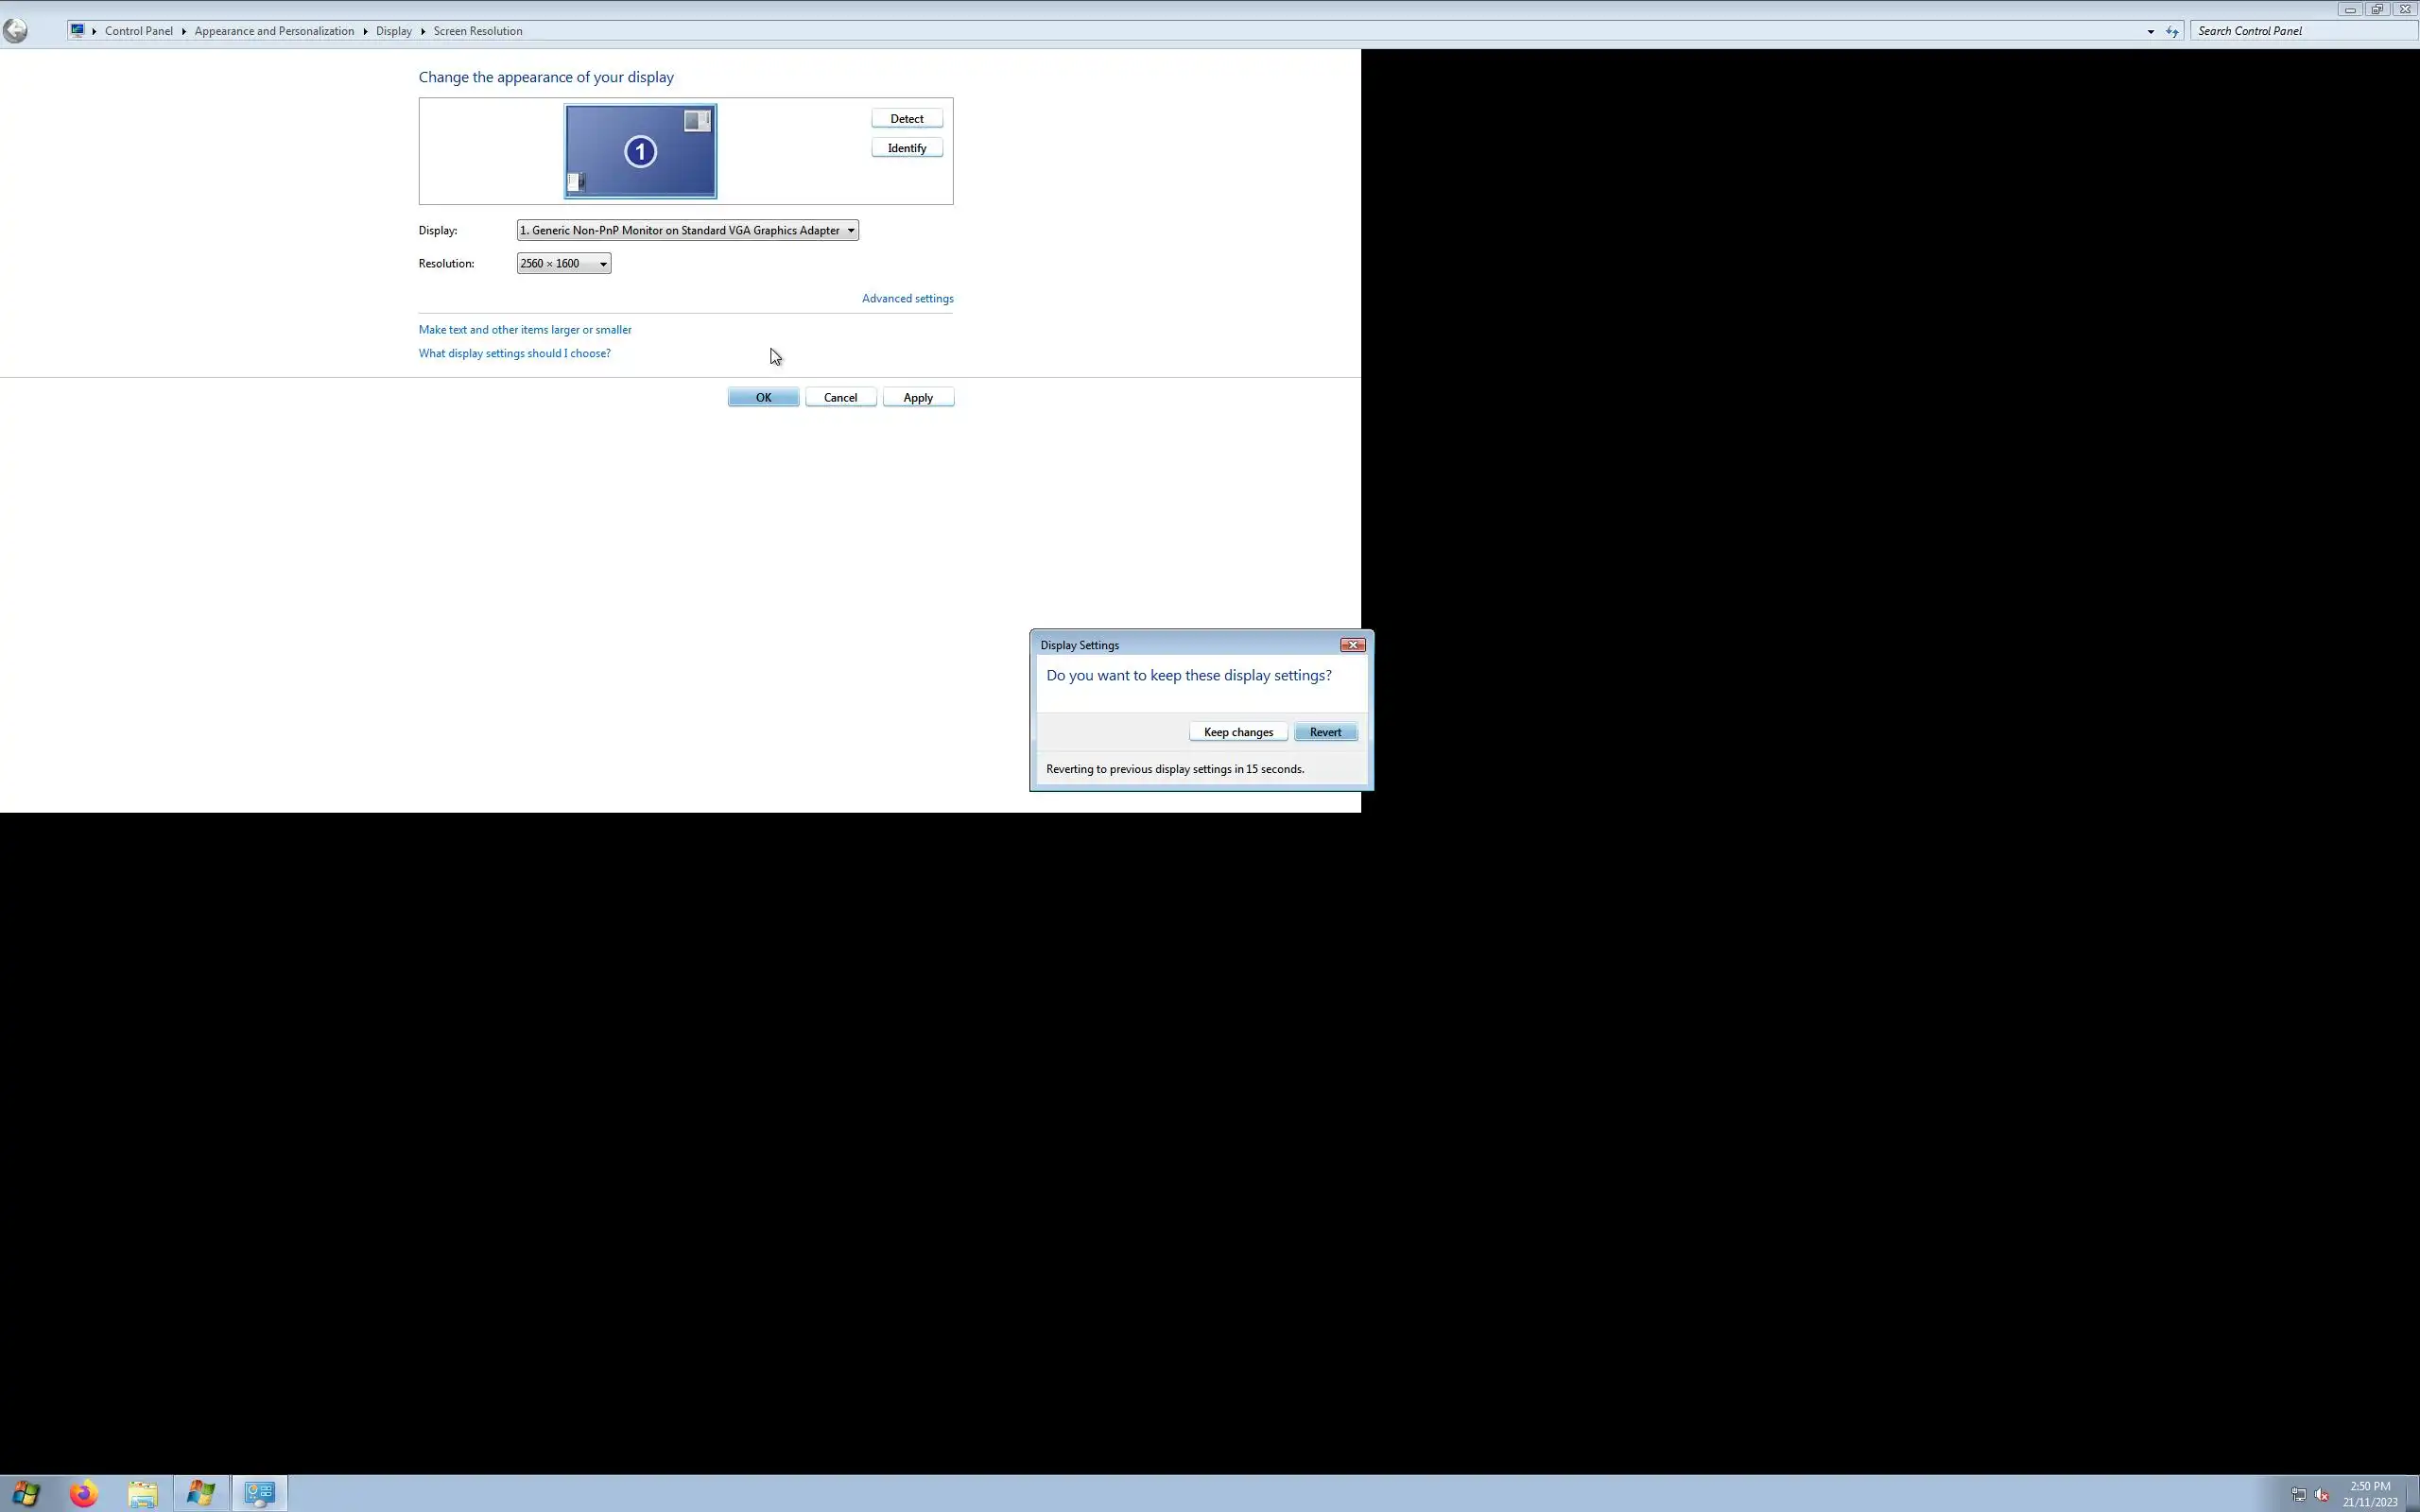The width and height of the screenshot is (2420, 1512).
Task: Click the Back navigation arrow
Action: tap(15, 31)
